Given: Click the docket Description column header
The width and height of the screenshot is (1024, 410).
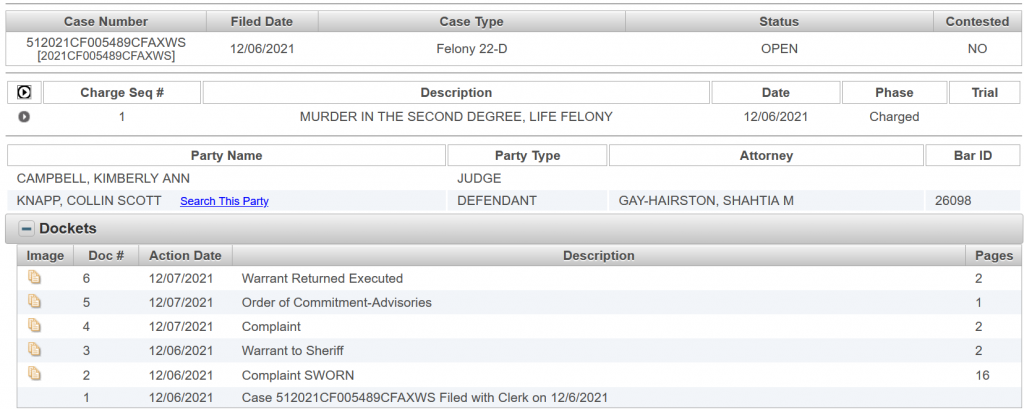Looking at the screenshot, I should click(598, 255).
